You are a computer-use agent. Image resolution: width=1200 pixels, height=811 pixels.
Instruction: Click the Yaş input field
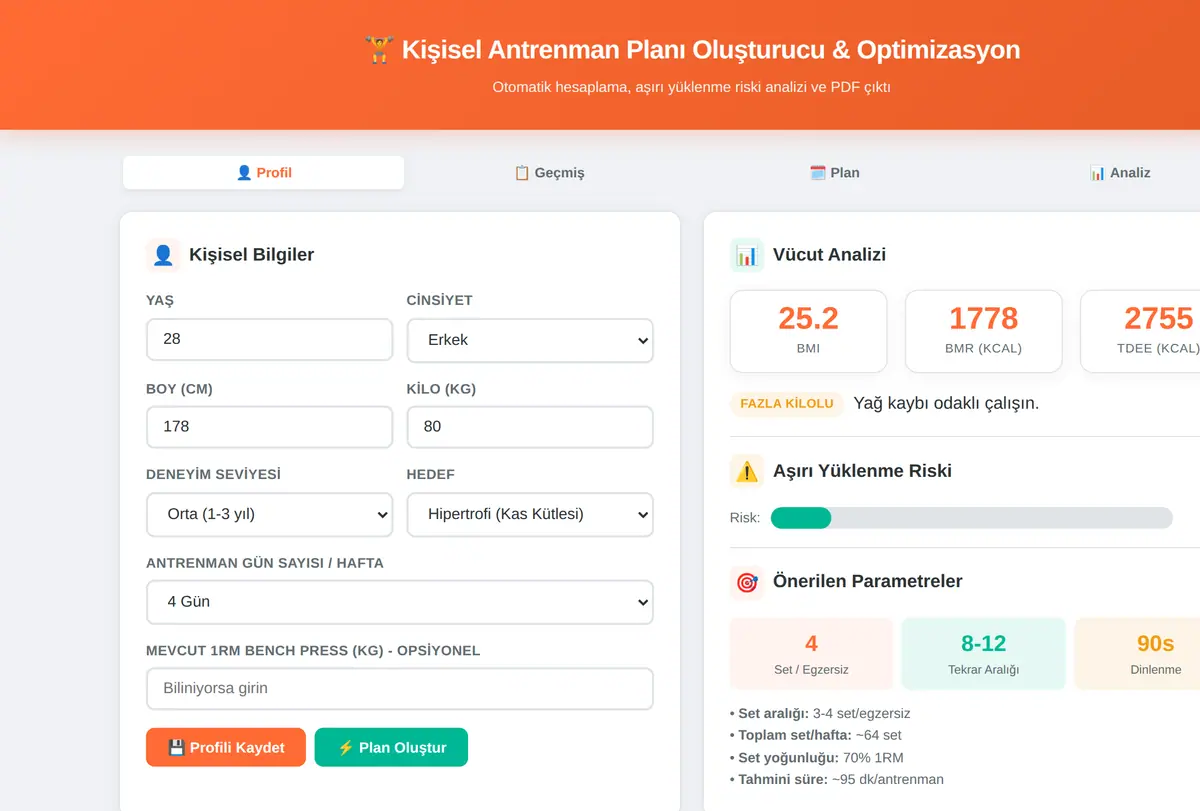[x=269, y=340]
